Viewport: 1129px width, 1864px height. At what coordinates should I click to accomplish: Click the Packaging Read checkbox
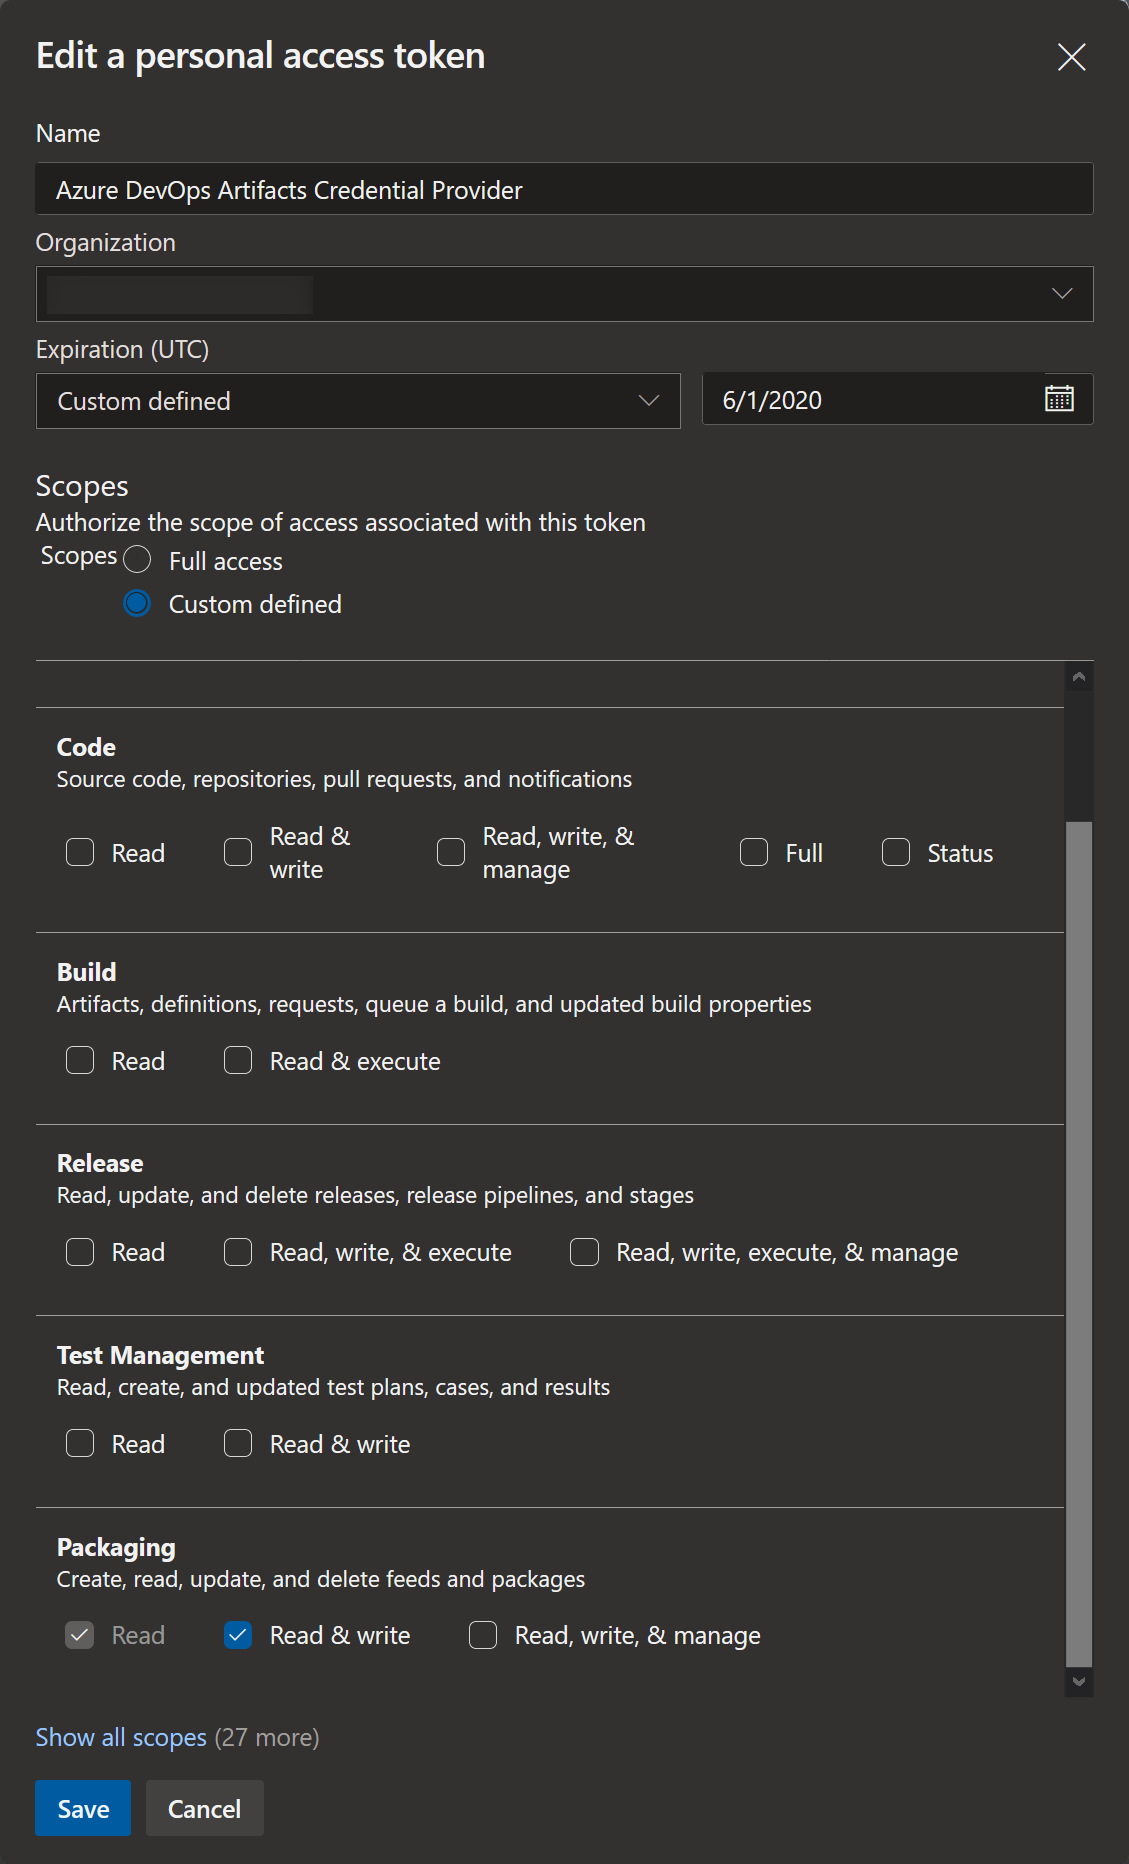pyautogui.click(x=80, y=1635)
